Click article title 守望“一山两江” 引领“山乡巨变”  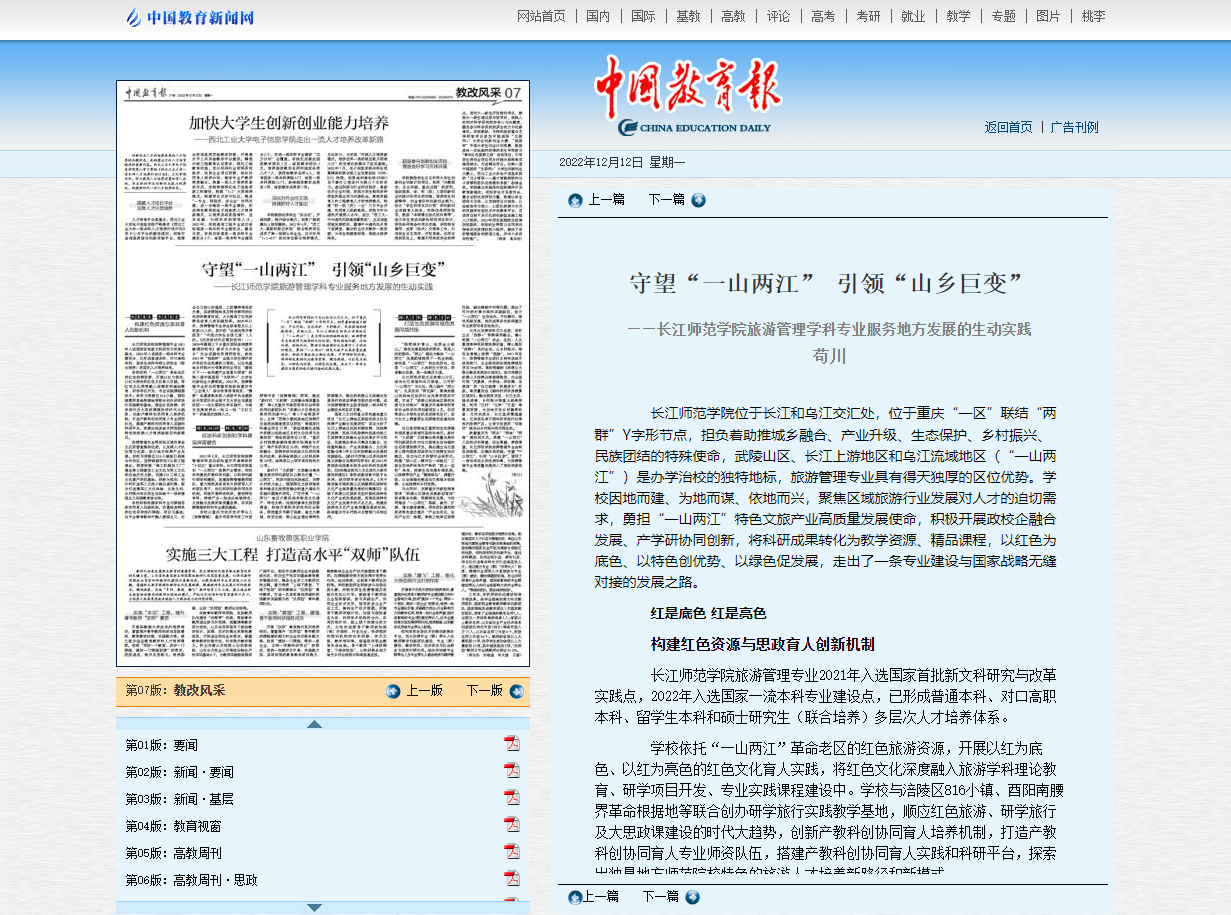tap(828, 283)
